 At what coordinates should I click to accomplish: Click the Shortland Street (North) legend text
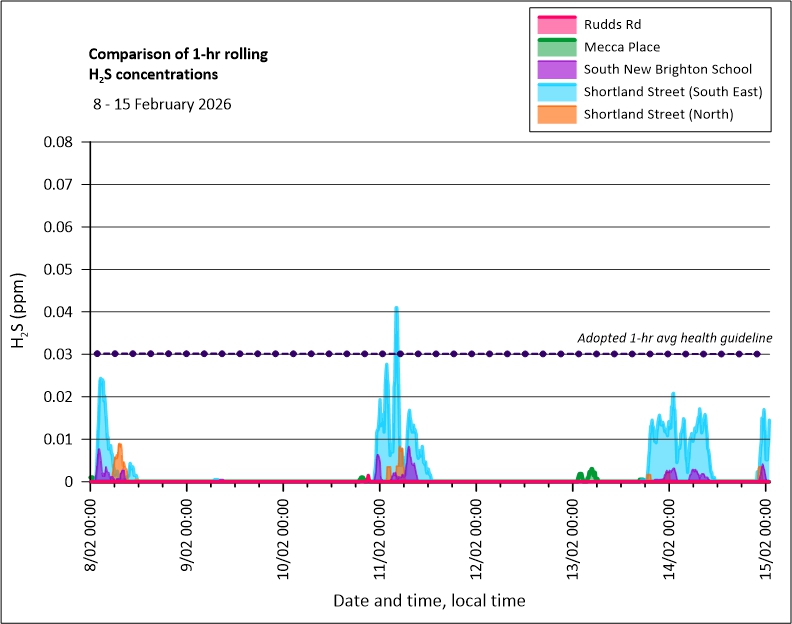[x=658, y=114]
